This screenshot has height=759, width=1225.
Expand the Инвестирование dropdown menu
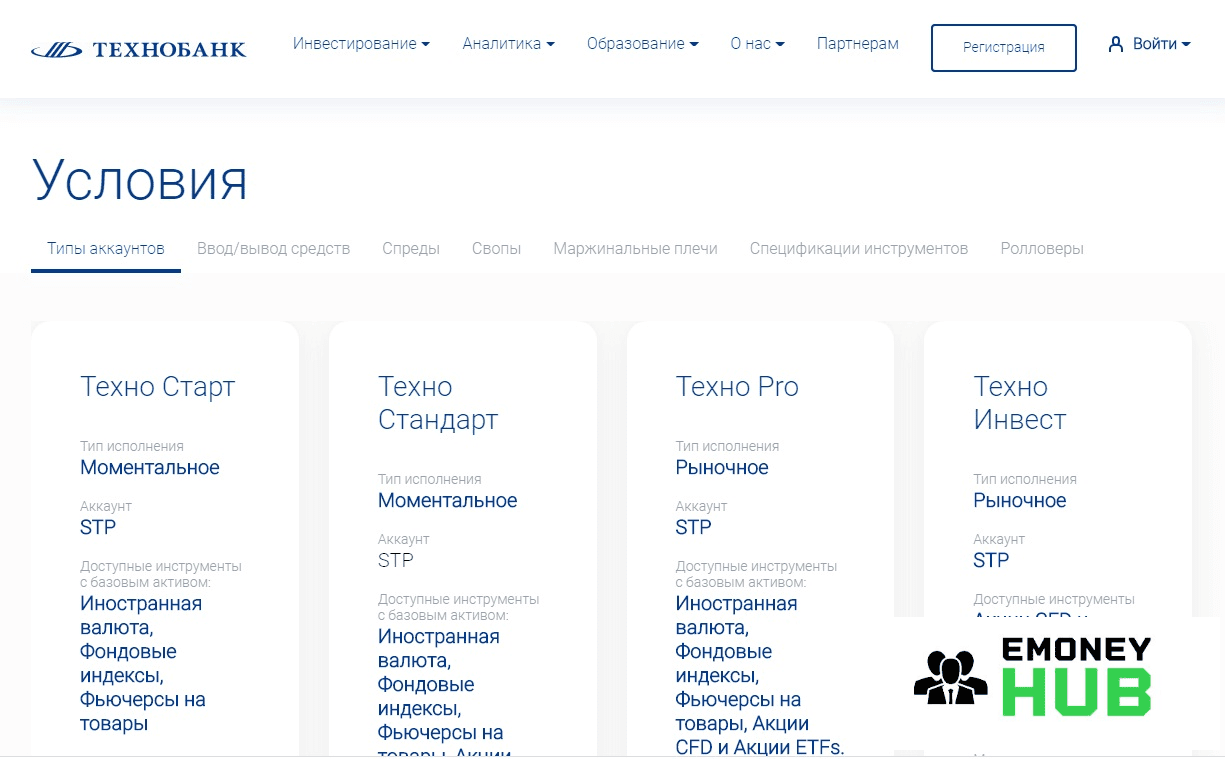point(361,44)
